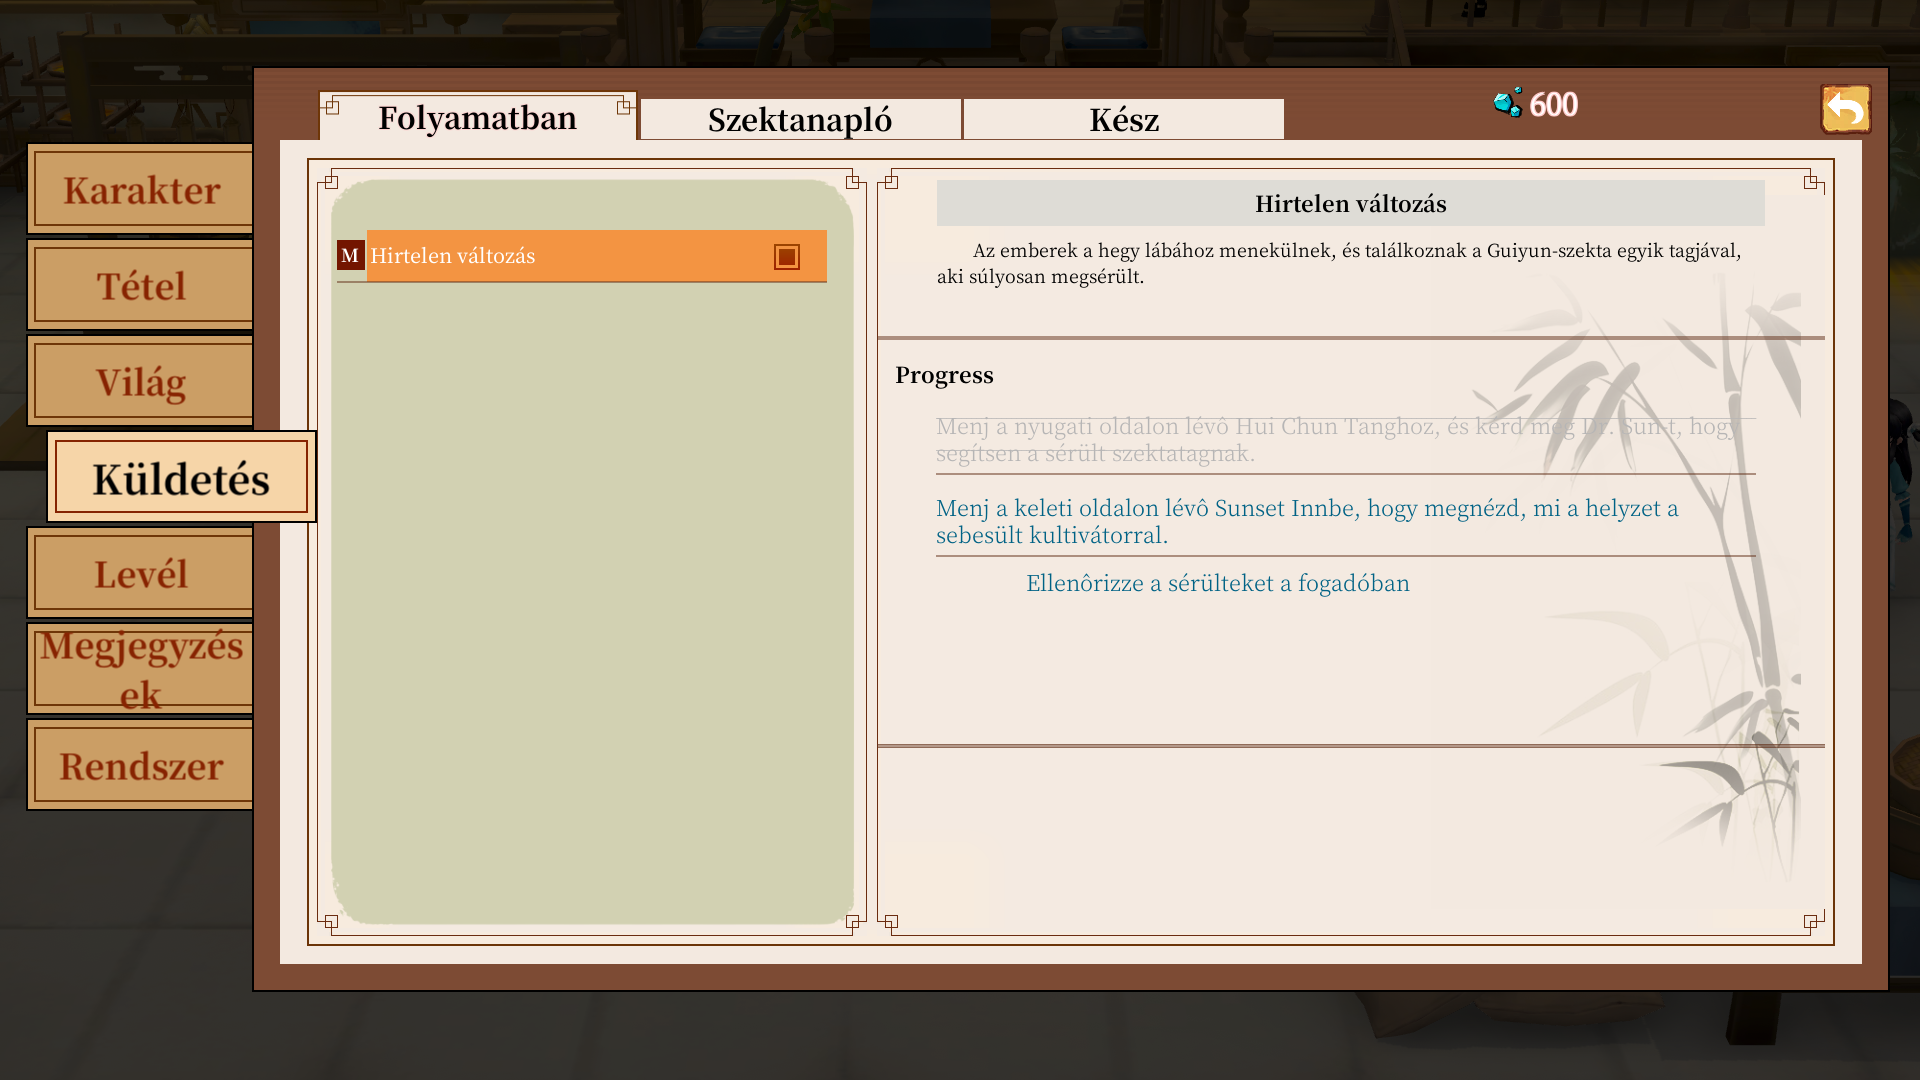Viewport: 1920px width, 1080px height.
Task: Open the Megjegyzések notes menu
Action: [141, 669]
